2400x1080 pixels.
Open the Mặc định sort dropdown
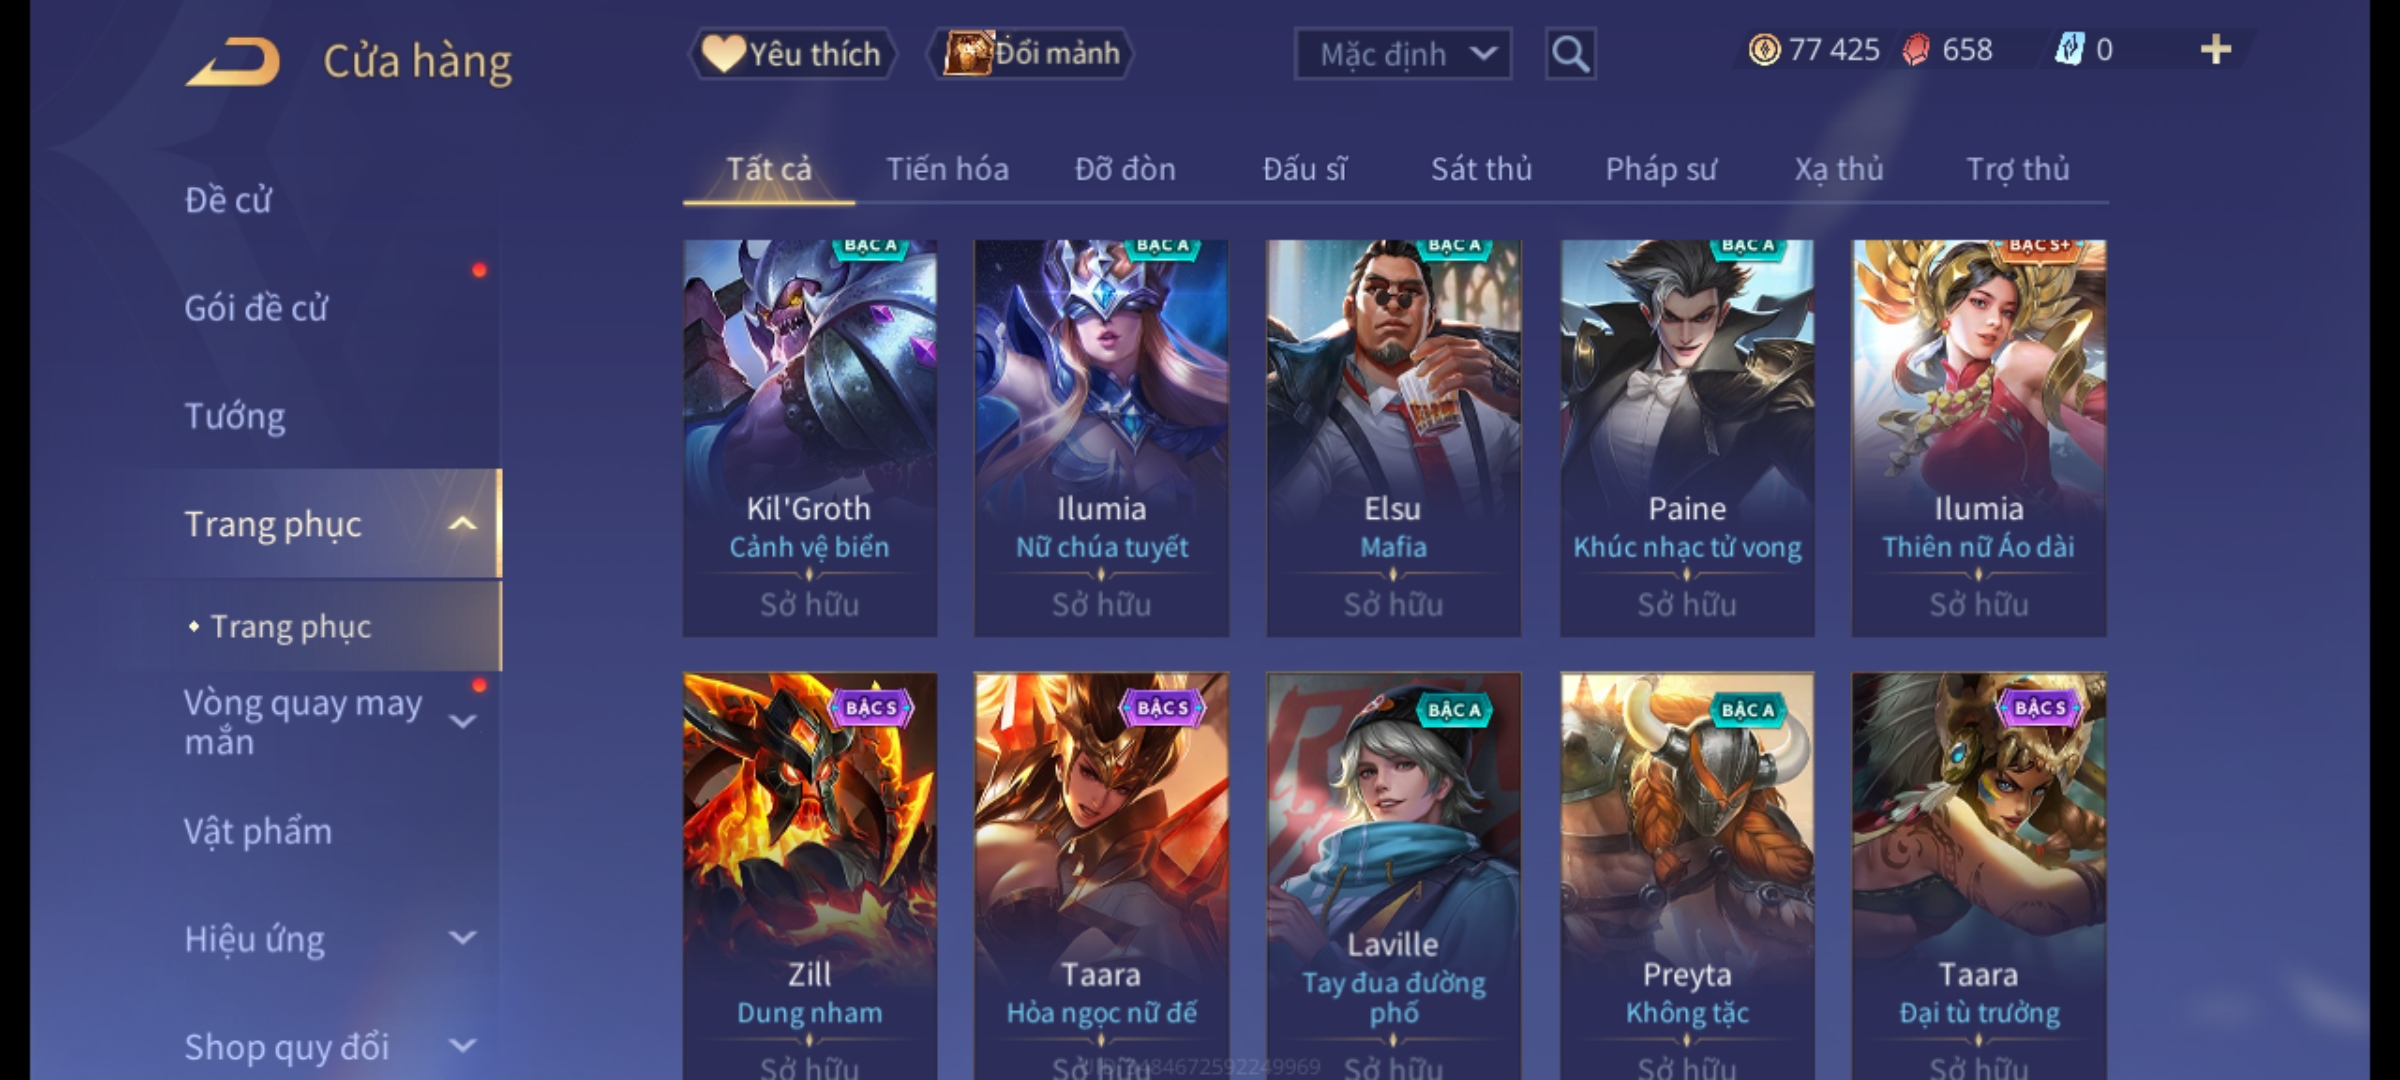click(1402, 54)
